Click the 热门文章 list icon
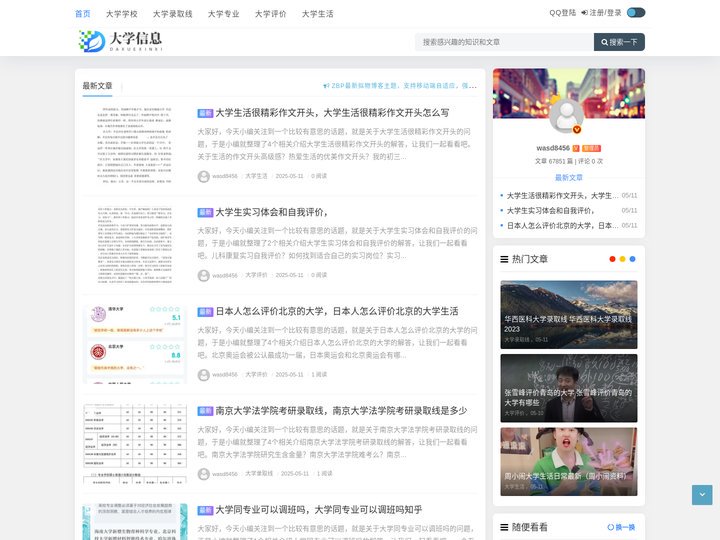The image size is (720, 540). (504, 259)
